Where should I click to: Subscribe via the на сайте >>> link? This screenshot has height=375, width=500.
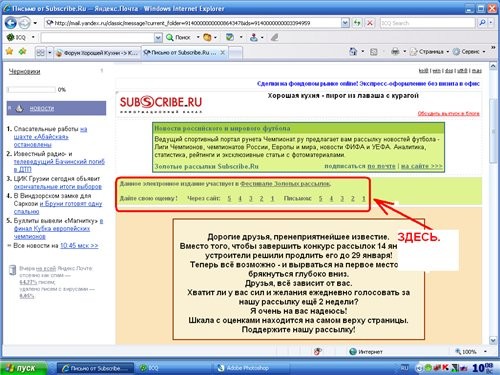coord(421,166)
